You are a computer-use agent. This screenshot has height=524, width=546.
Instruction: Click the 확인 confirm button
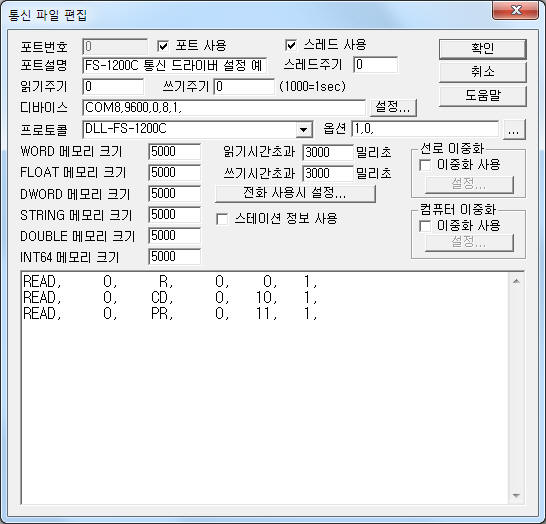[x=482, y=48]
